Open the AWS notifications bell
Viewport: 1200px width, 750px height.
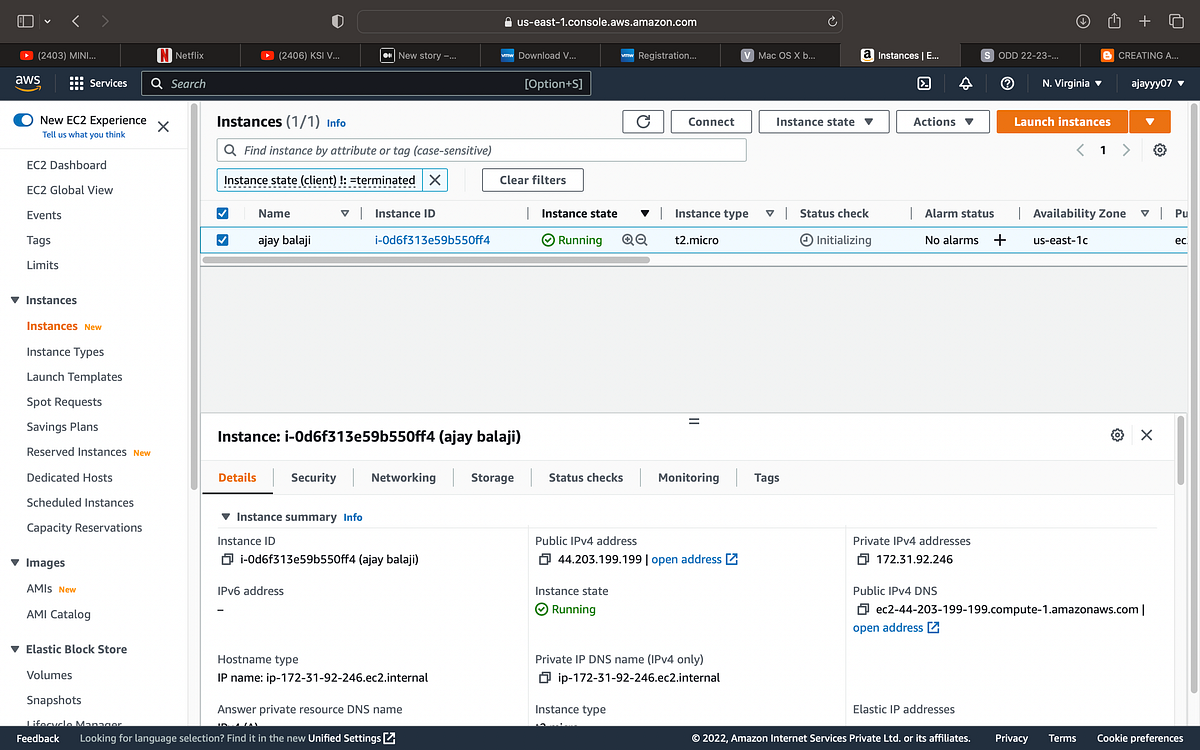coord(965,83)
